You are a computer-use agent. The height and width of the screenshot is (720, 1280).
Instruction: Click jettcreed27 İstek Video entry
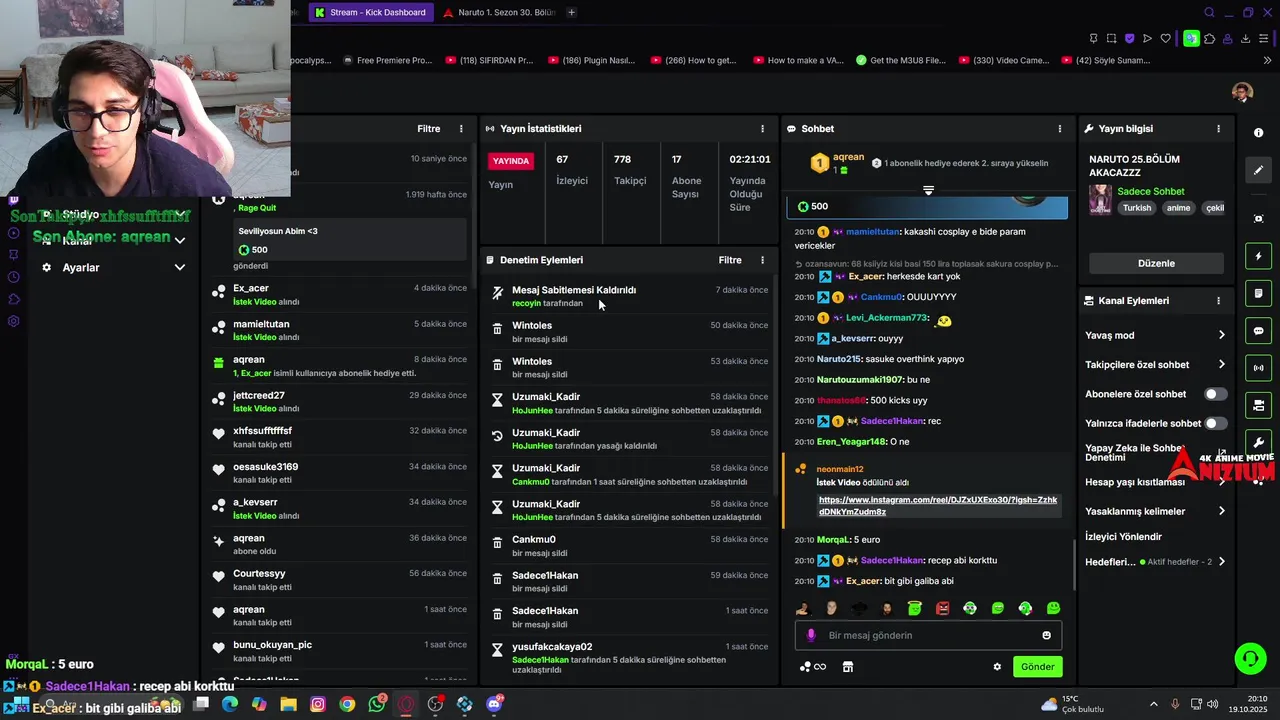click(x=340, y=401)
